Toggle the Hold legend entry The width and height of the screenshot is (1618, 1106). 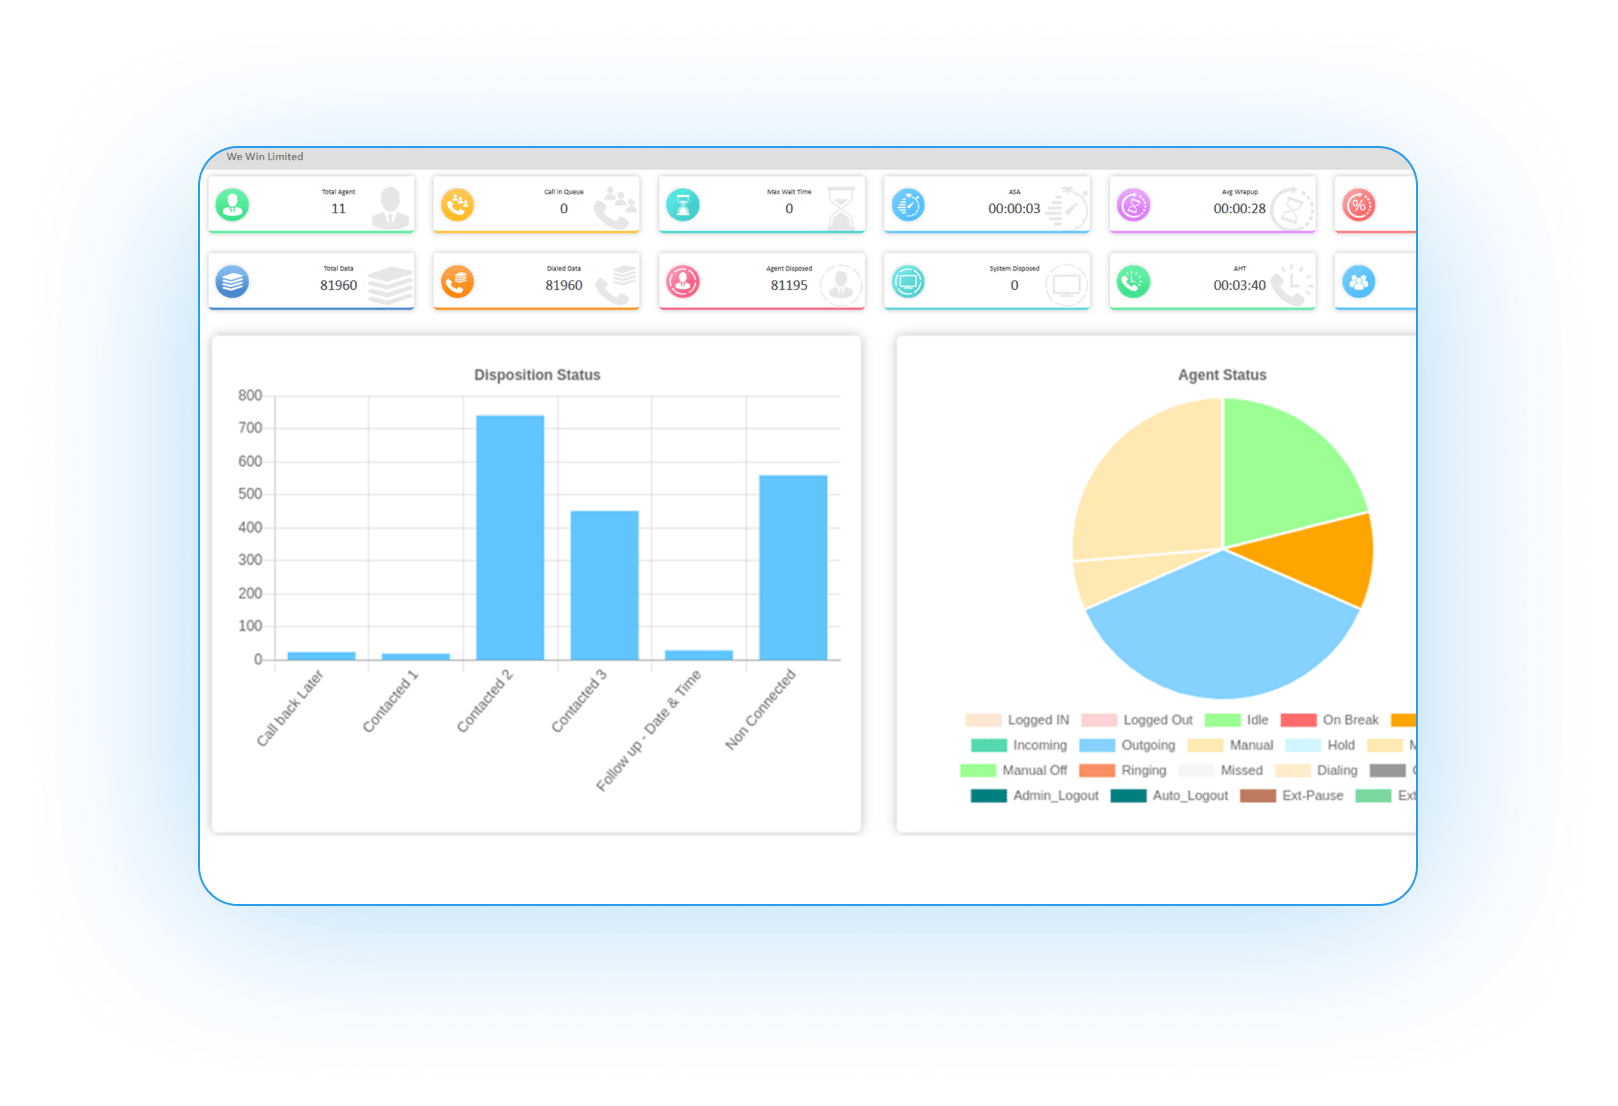[x=1320, y=745]
